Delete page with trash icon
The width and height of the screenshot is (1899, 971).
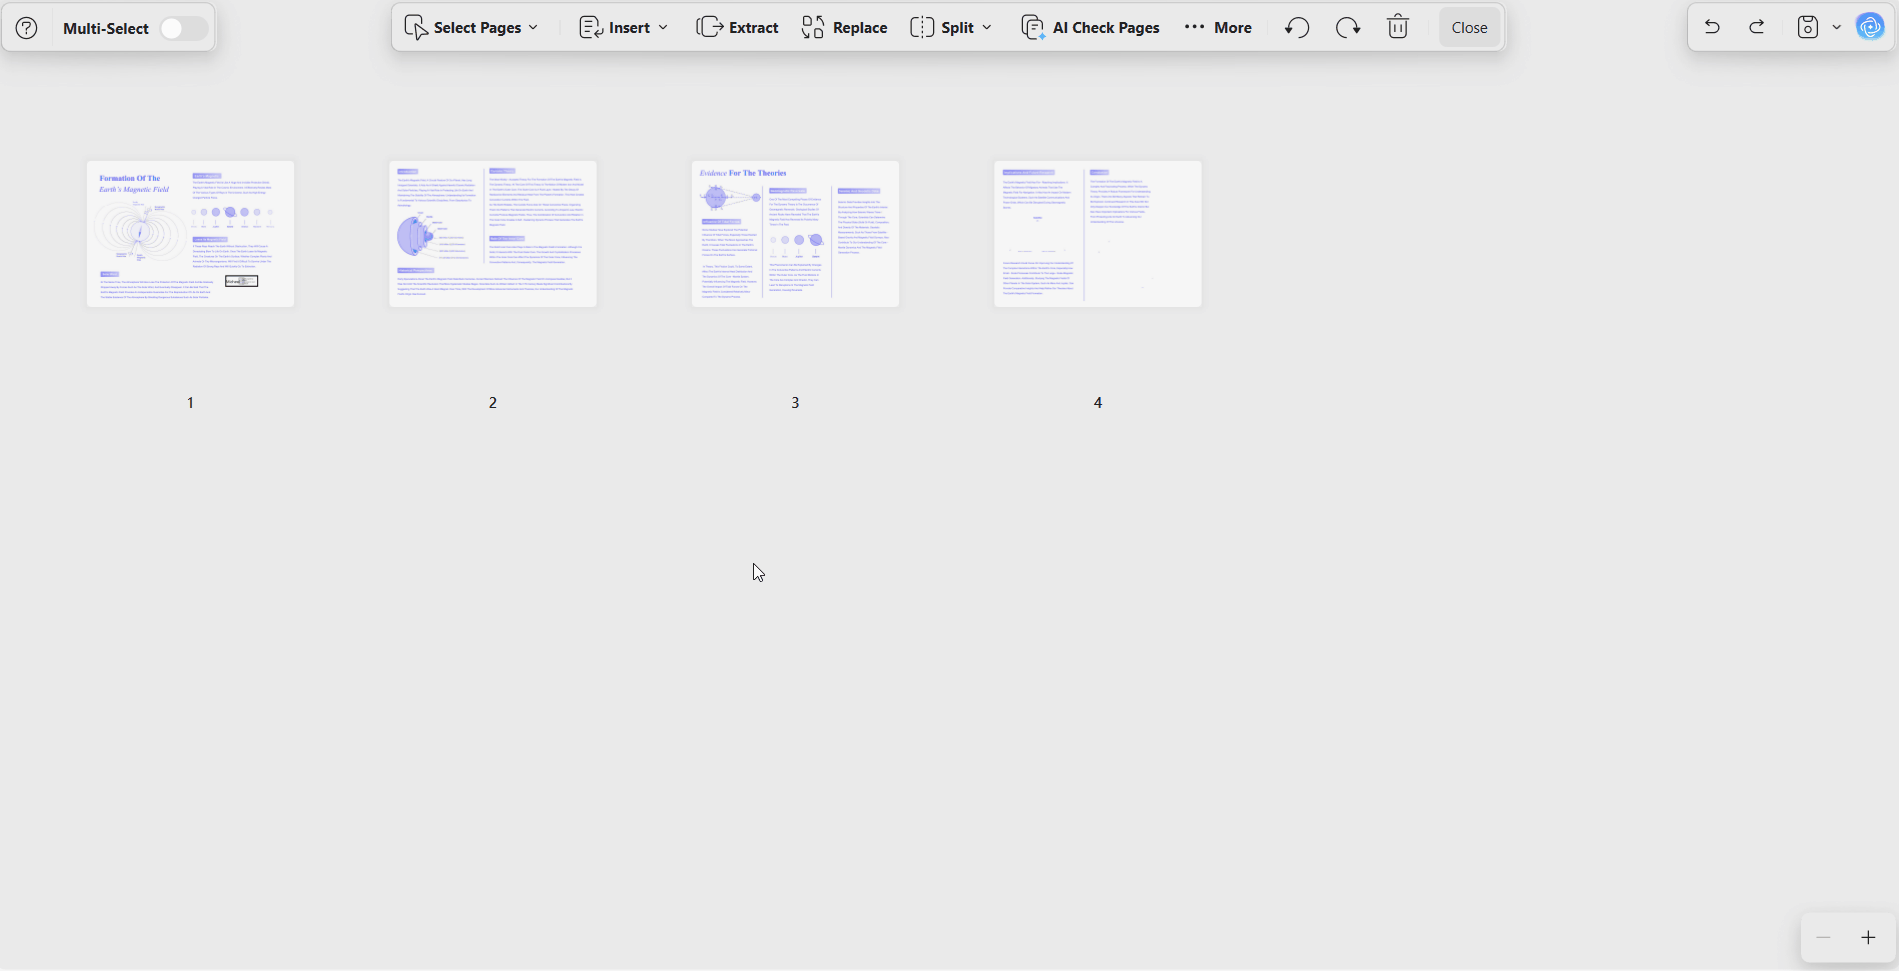(1398, 28)
